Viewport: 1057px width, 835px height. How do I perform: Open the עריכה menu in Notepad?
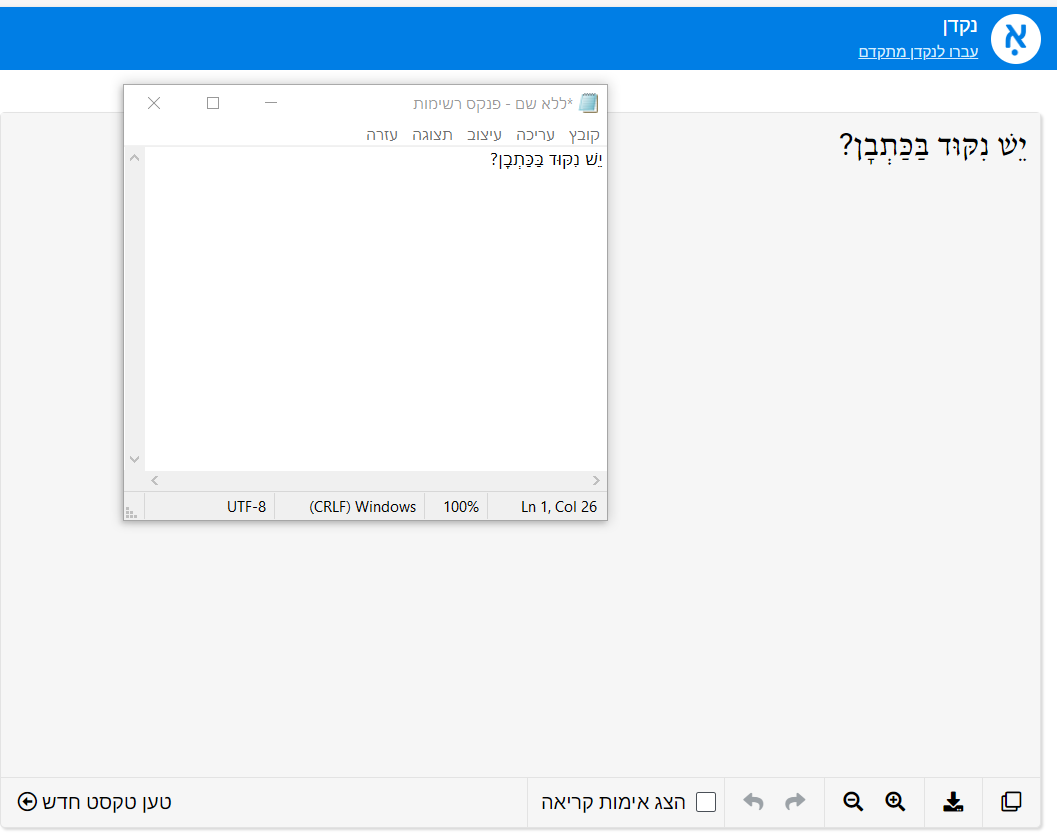[535, 135]
